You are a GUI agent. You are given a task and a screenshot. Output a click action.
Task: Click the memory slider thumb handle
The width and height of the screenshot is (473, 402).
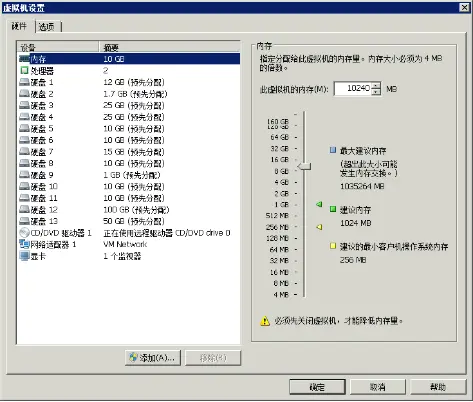point(304,166)
